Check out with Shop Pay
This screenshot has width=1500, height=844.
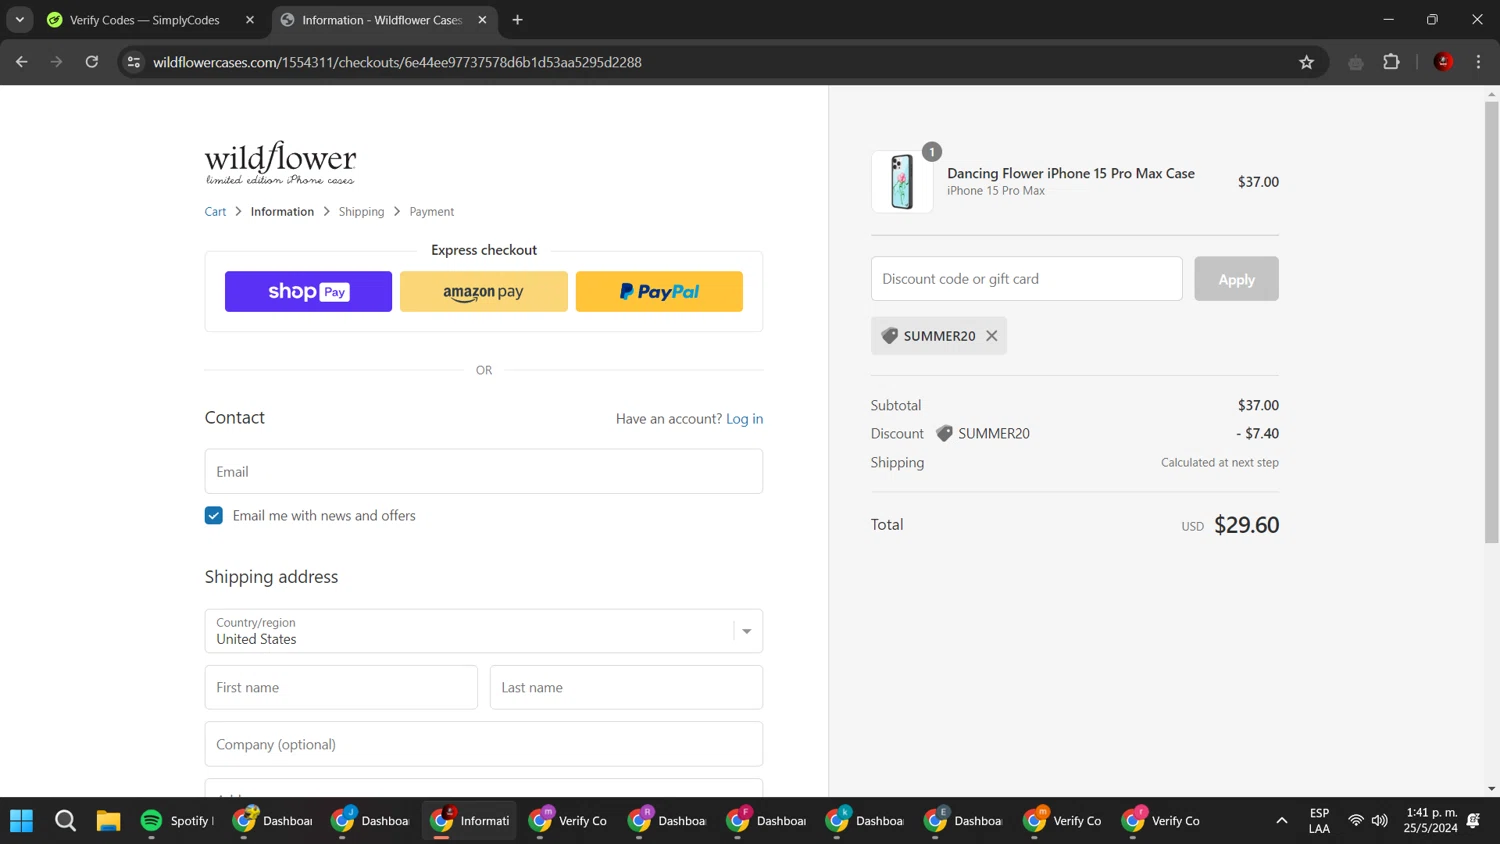(308, 291)
